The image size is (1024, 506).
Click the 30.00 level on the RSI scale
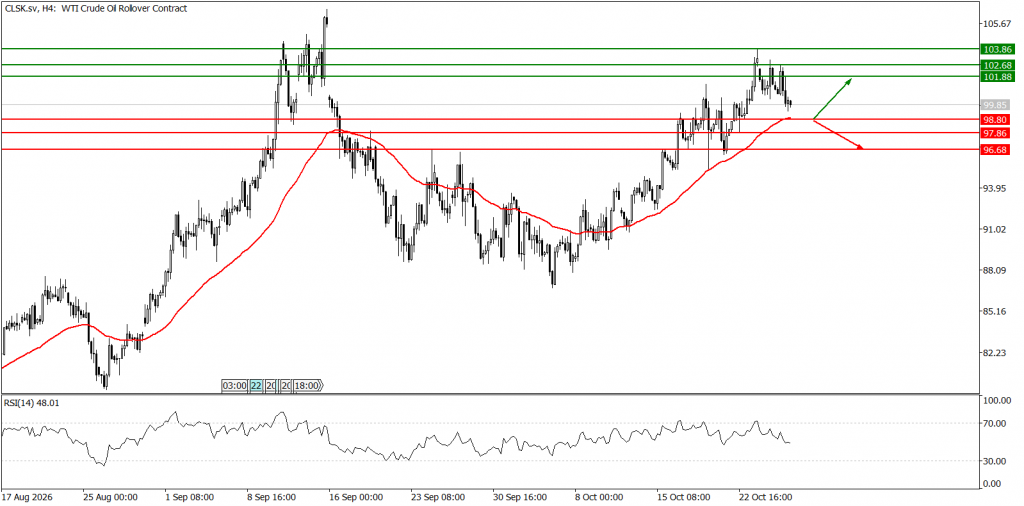[997, 461]
